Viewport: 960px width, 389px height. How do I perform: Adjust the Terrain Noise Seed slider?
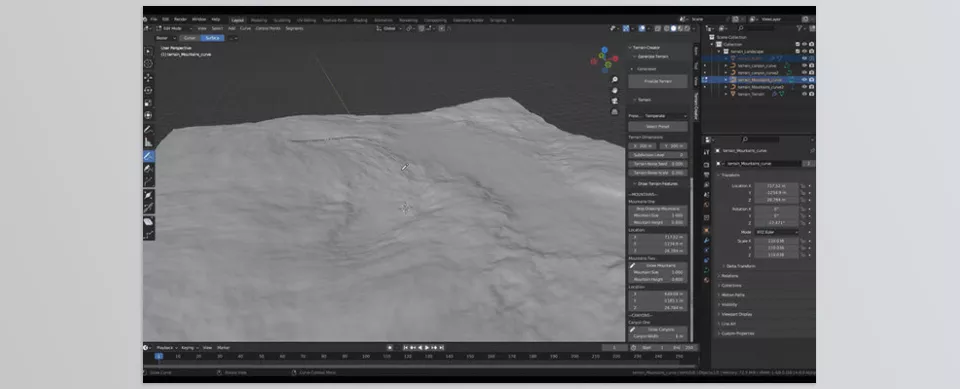[658, 164]
